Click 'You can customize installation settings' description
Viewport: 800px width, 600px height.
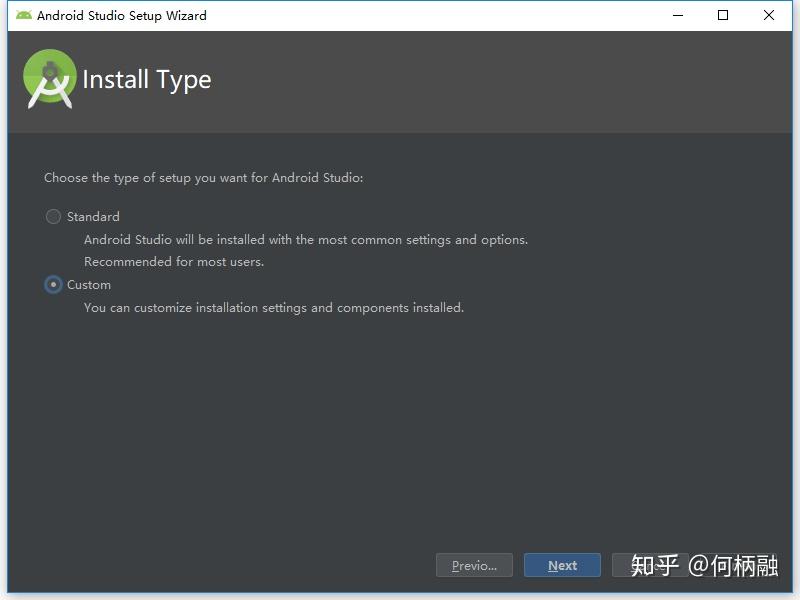pyautogui.click(x=274, y=308)
